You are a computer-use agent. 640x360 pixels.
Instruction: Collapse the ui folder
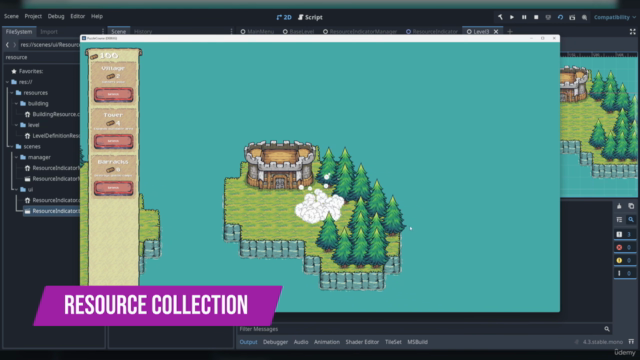pos(16,189)
